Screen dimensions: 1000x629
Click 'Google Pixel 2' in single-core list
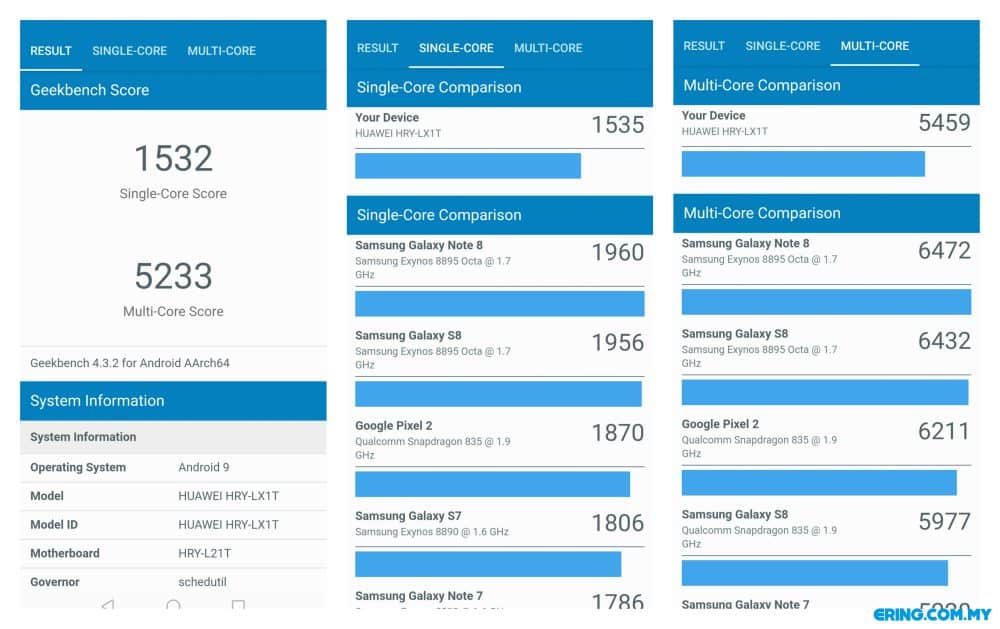[393, 426]
